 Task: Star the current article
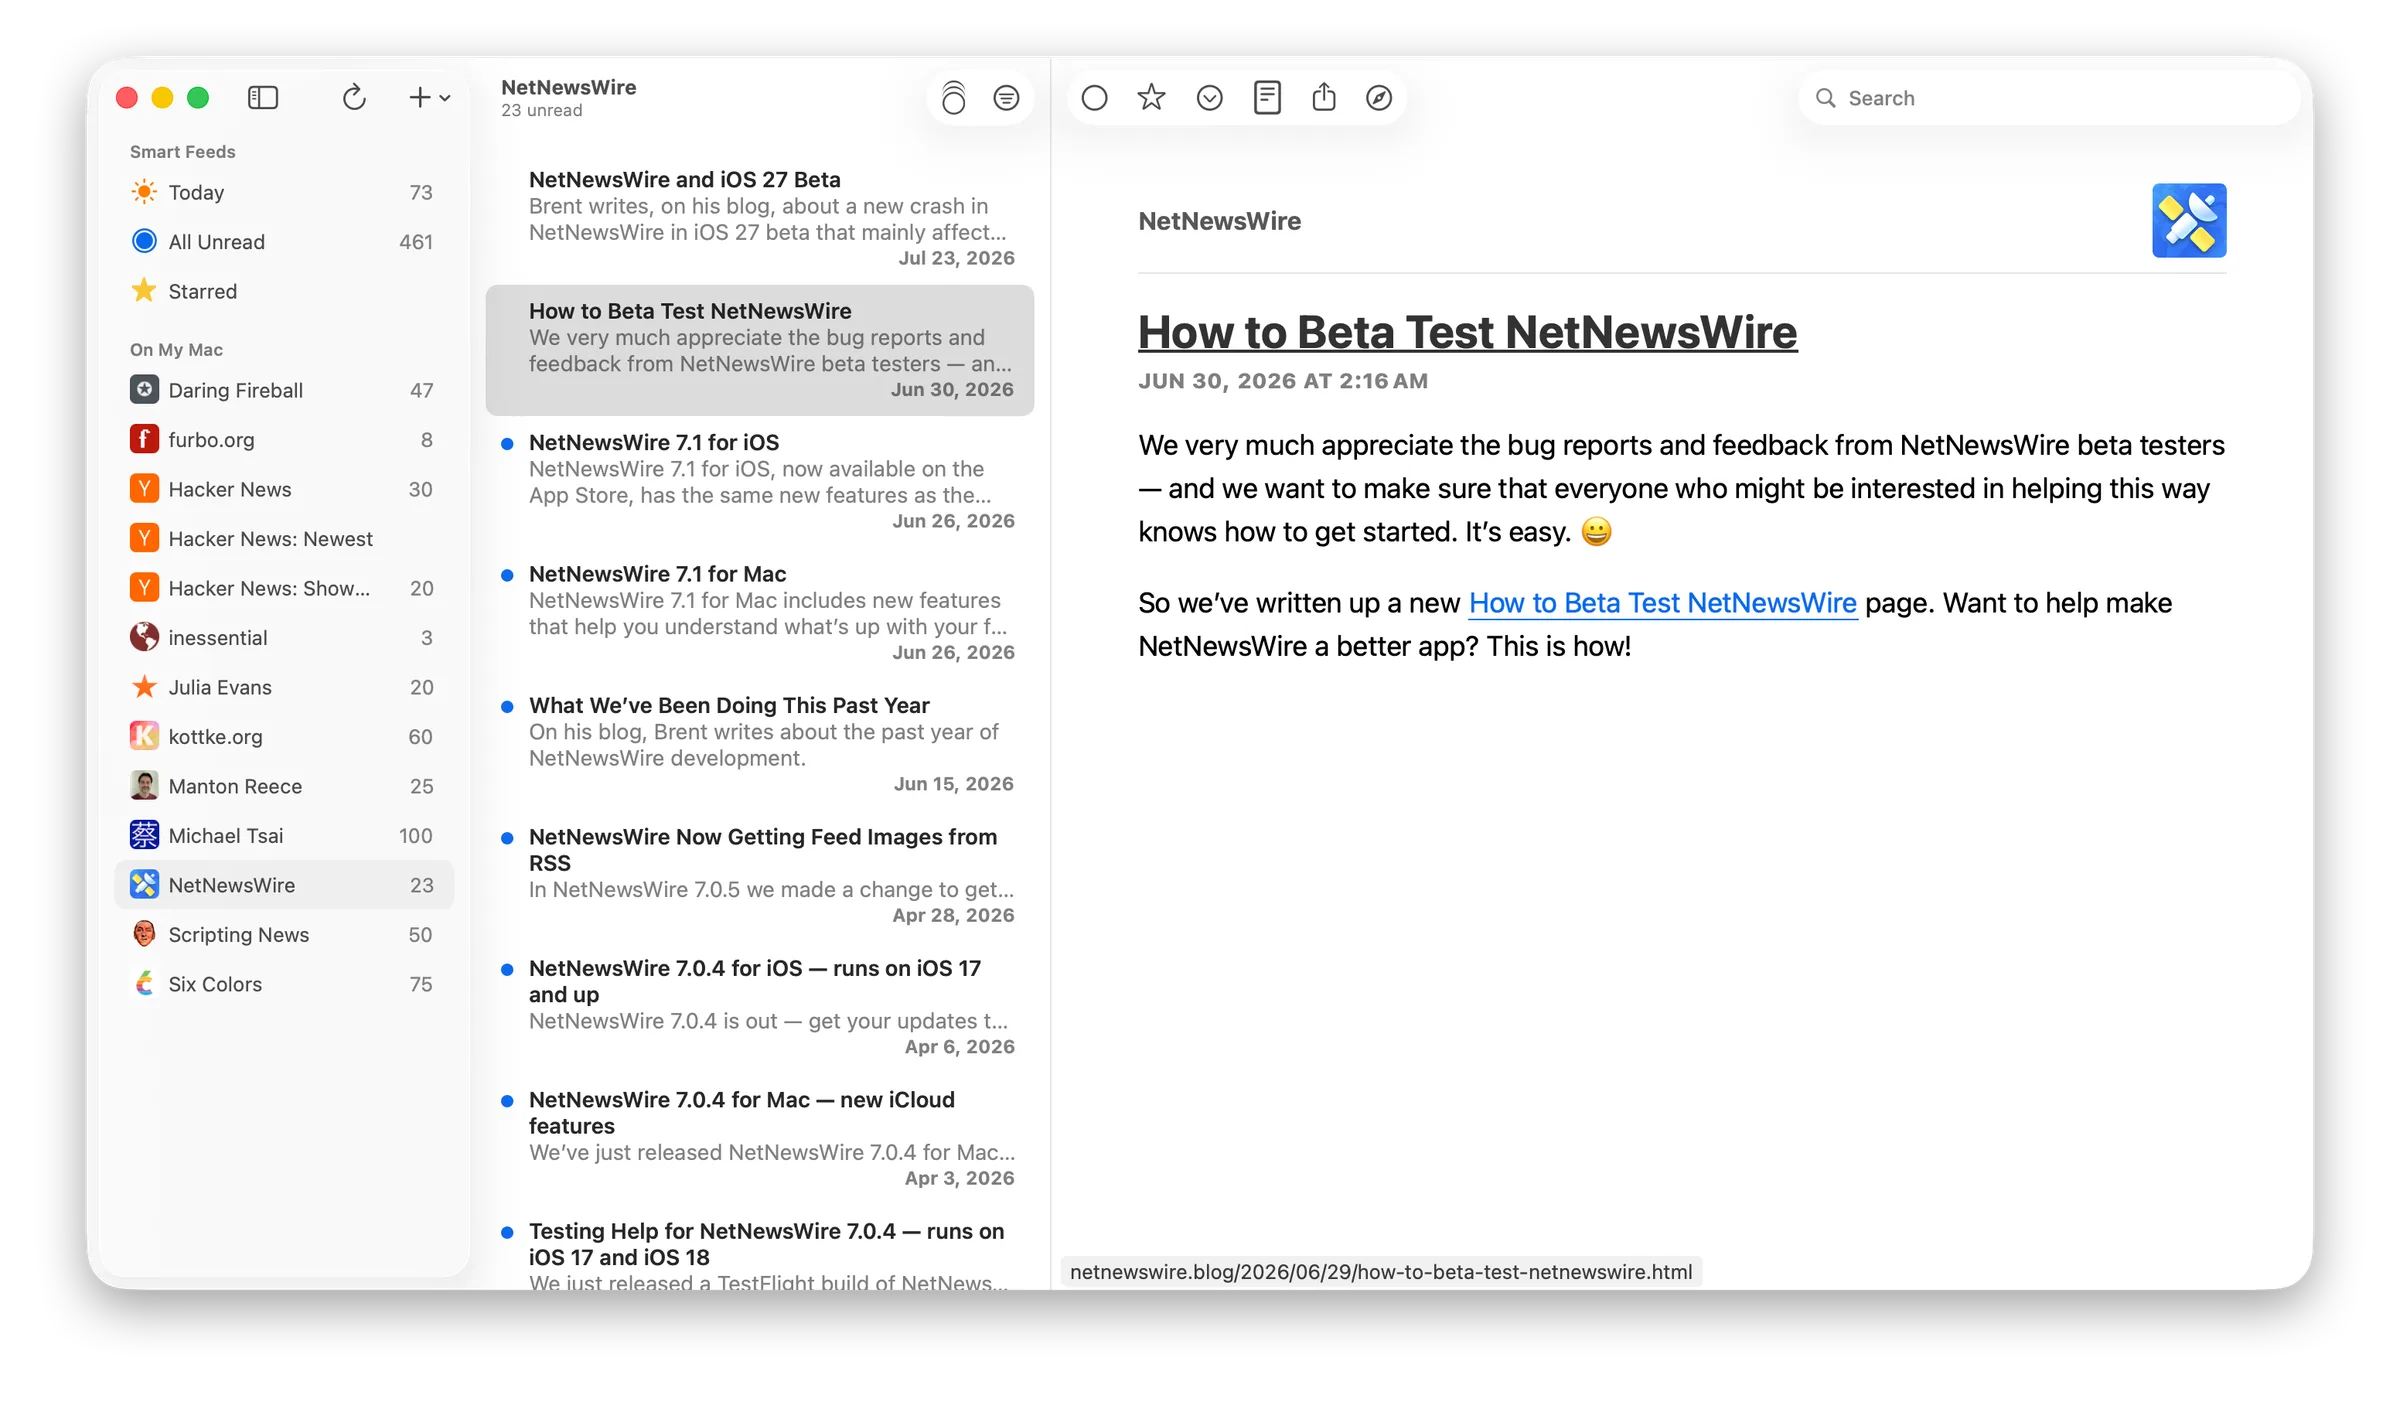coord(1152,97)
